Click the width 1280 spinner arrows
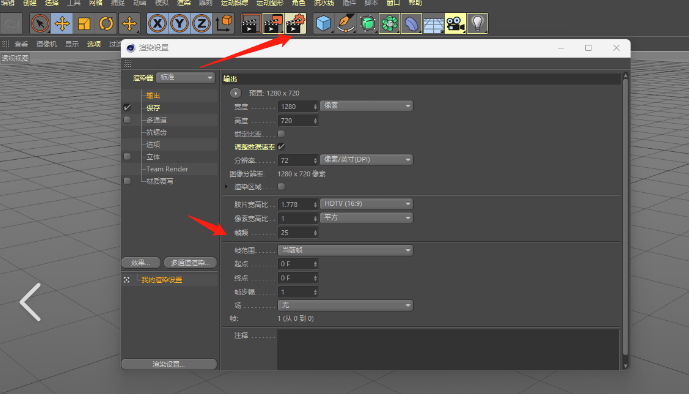Image resolution: width=689 pixels, height=394 pixels. 315,107
